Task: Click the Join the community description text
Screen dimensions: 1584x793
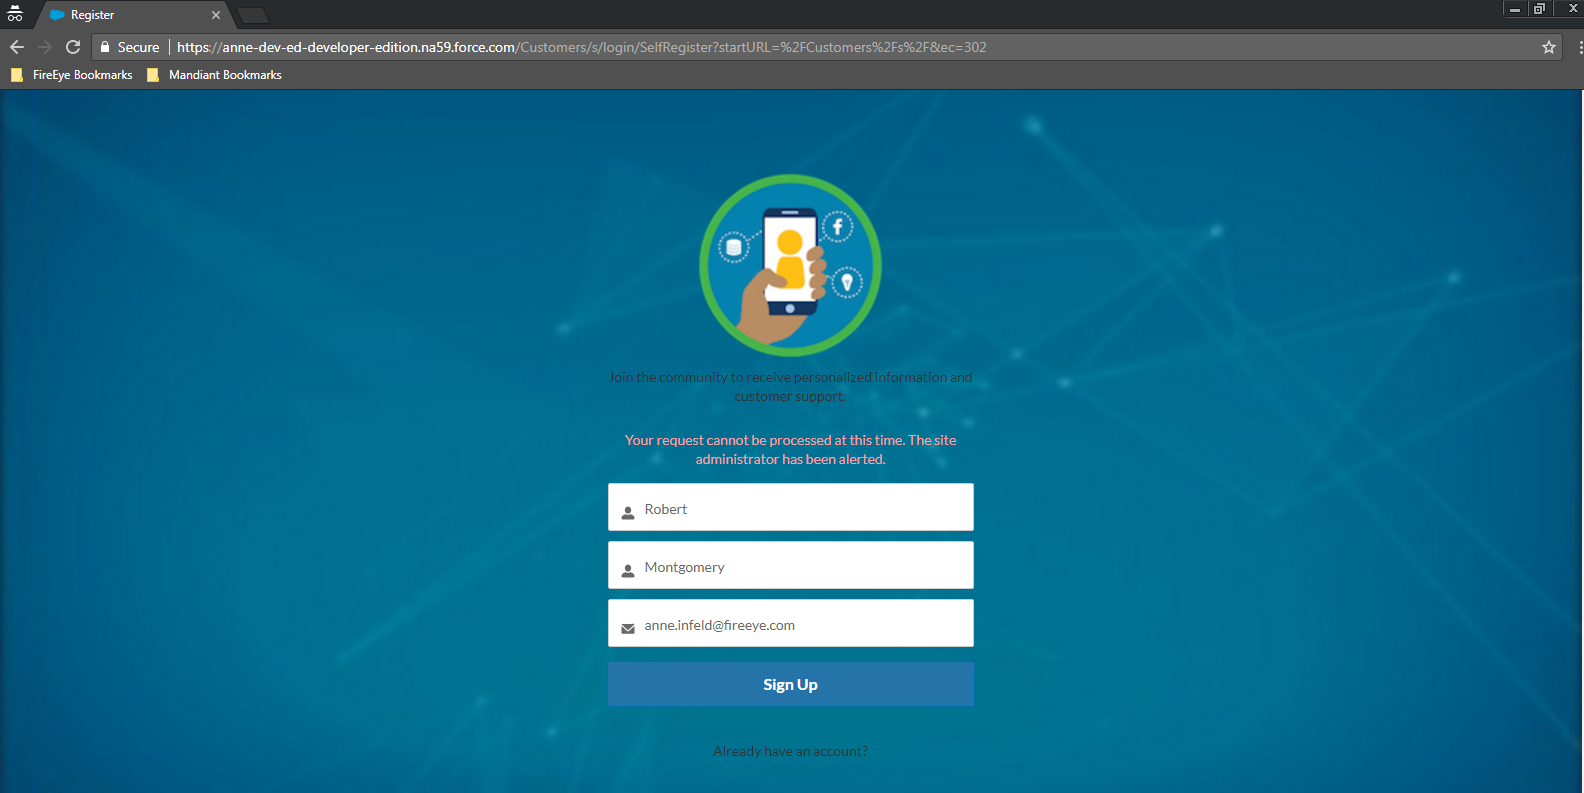Action: pos(790,387)
